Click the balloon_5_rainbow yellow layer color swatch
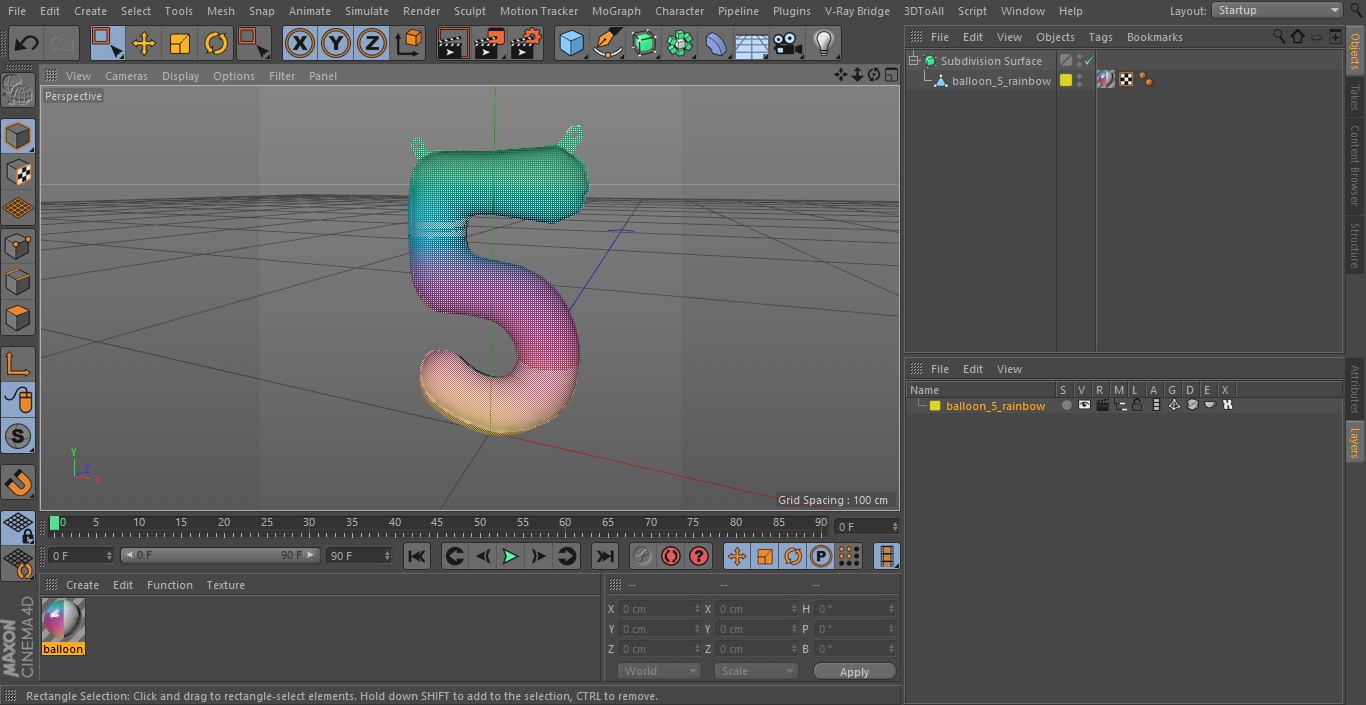The height and width of the screenshot is (705, 1366). [1066, 81]
